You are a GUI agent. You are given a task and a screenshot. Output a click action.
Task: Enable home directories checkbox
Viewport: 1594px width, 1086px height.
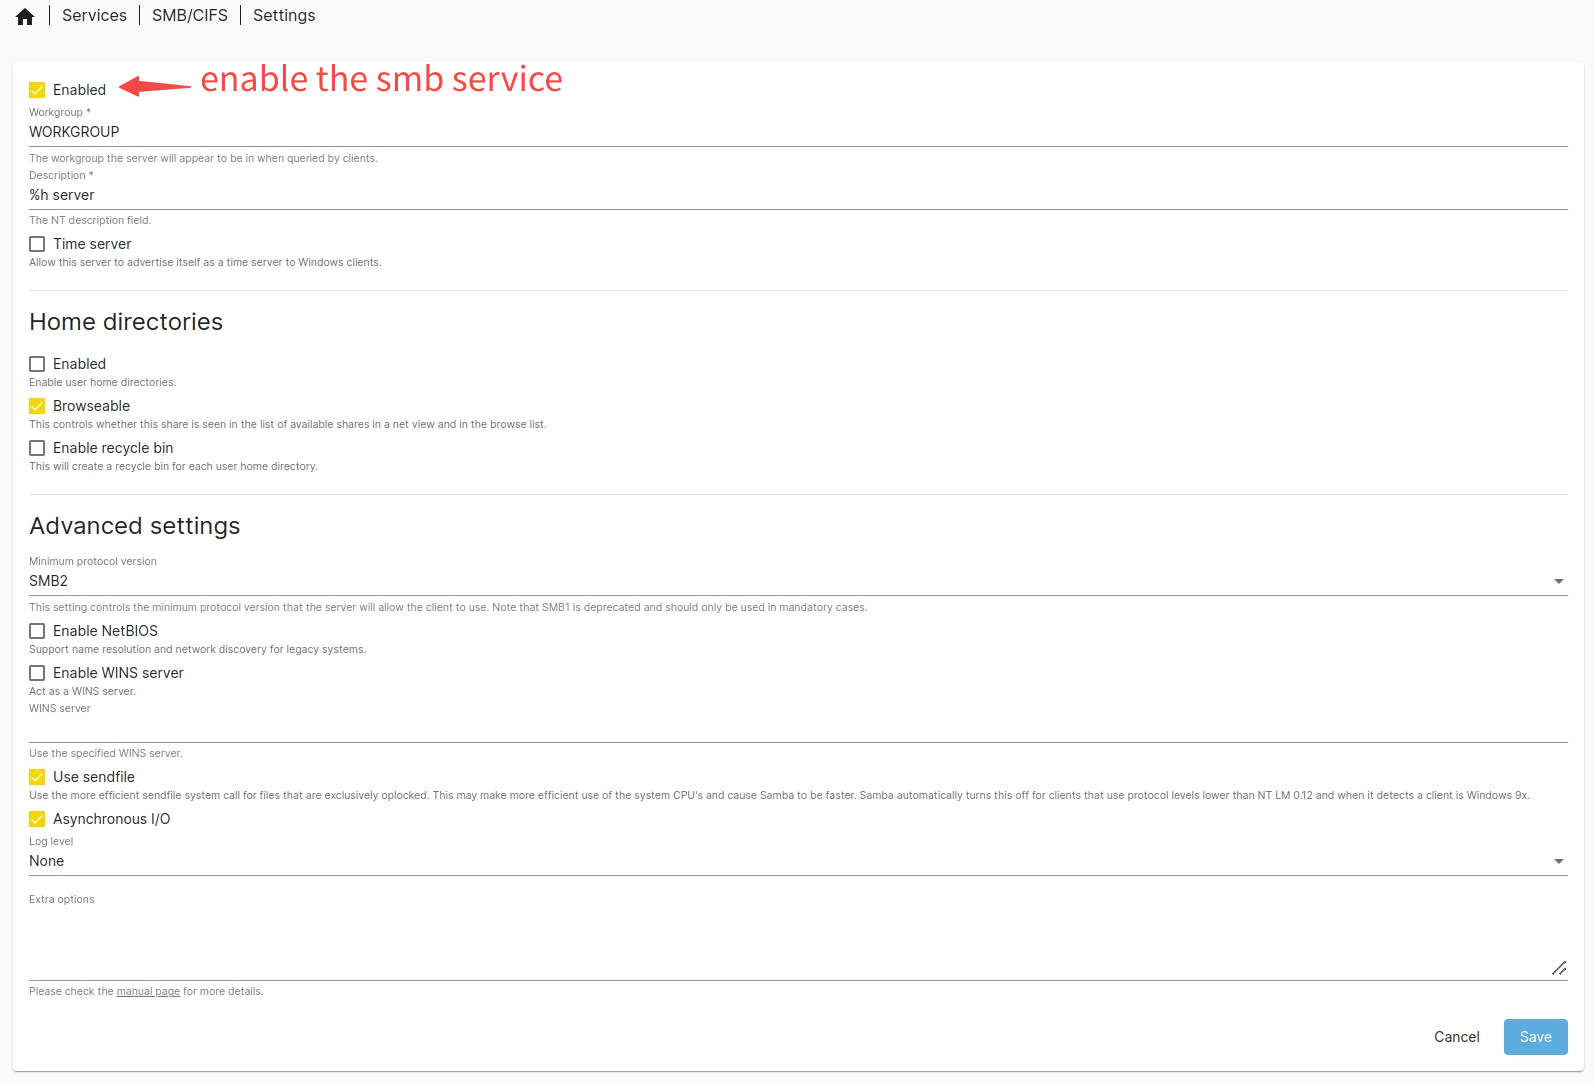pos(37,364)
